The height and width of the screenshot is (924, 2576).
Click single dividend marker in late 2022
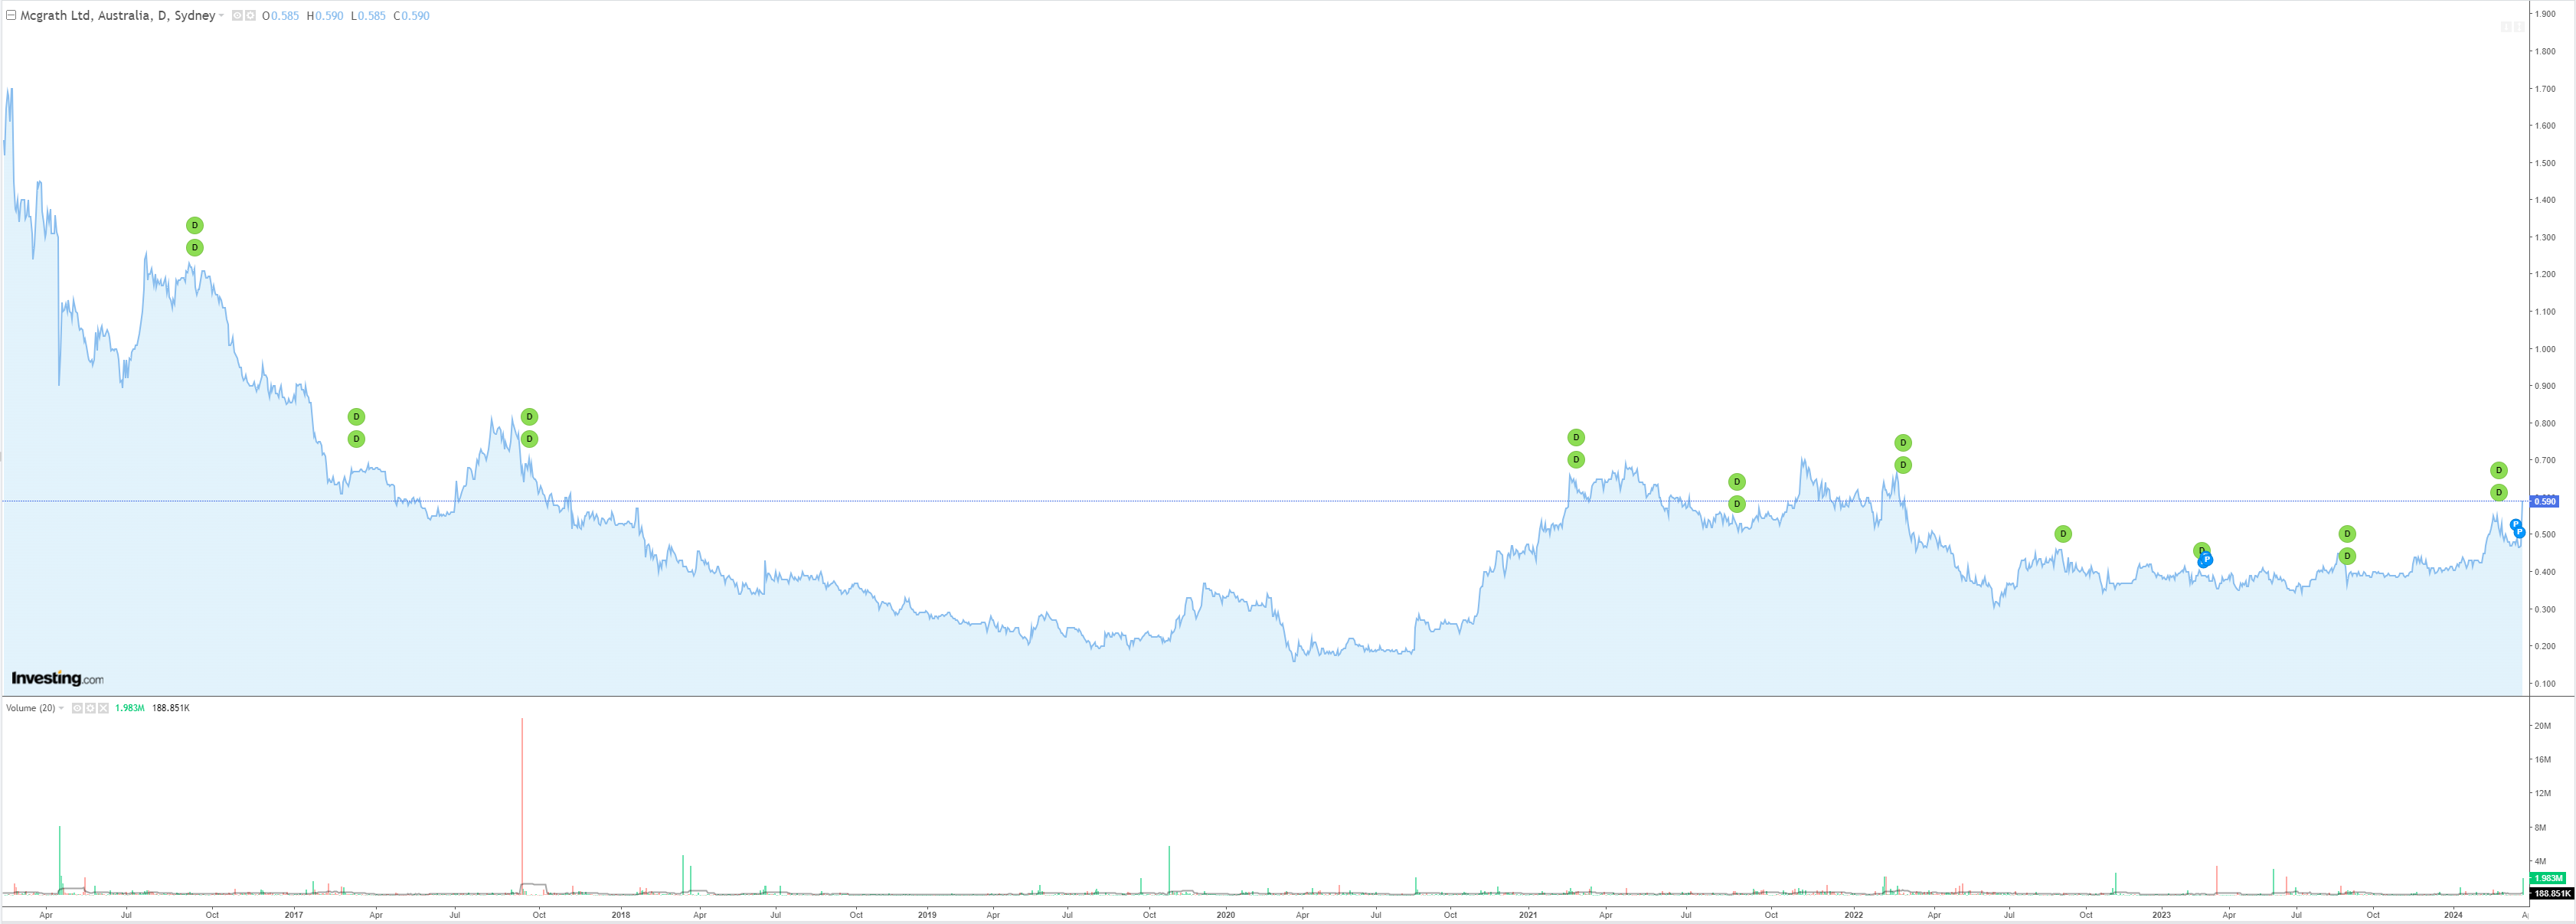pos(2062,534)
